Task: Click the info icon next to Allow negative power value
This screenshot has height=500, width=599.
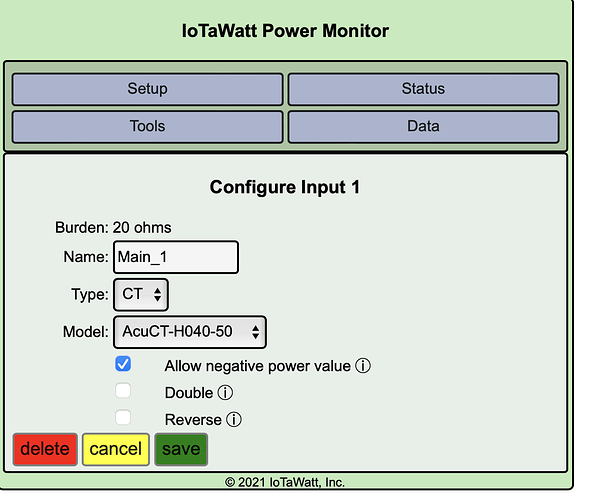Action: click(363, 366)
